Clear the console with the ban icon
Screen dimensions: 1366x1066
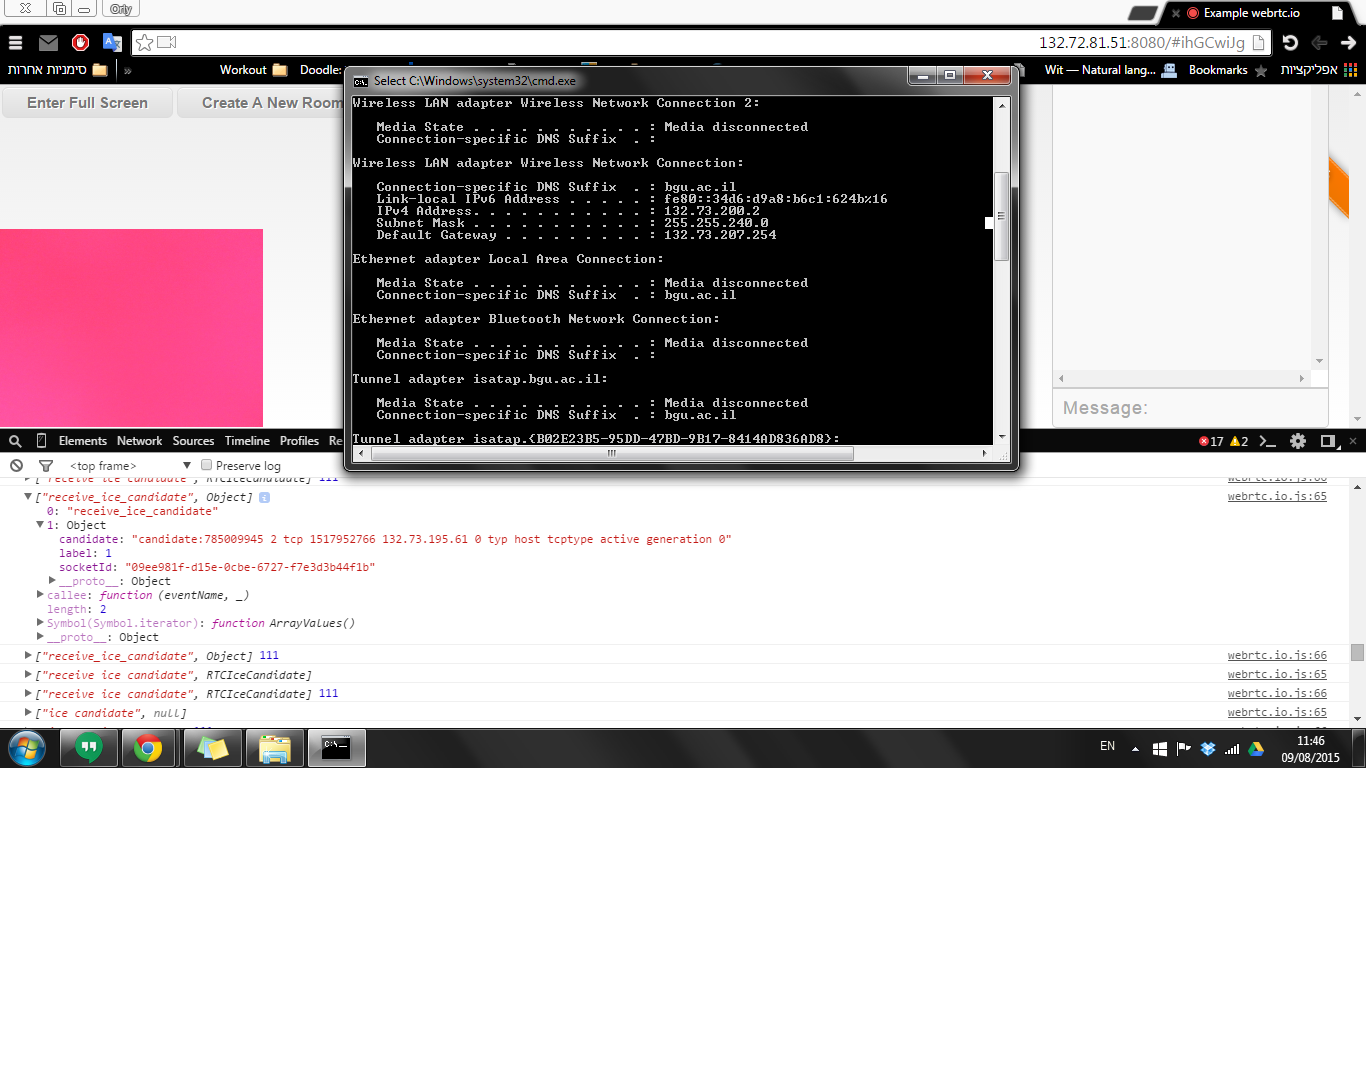(17, 466)
